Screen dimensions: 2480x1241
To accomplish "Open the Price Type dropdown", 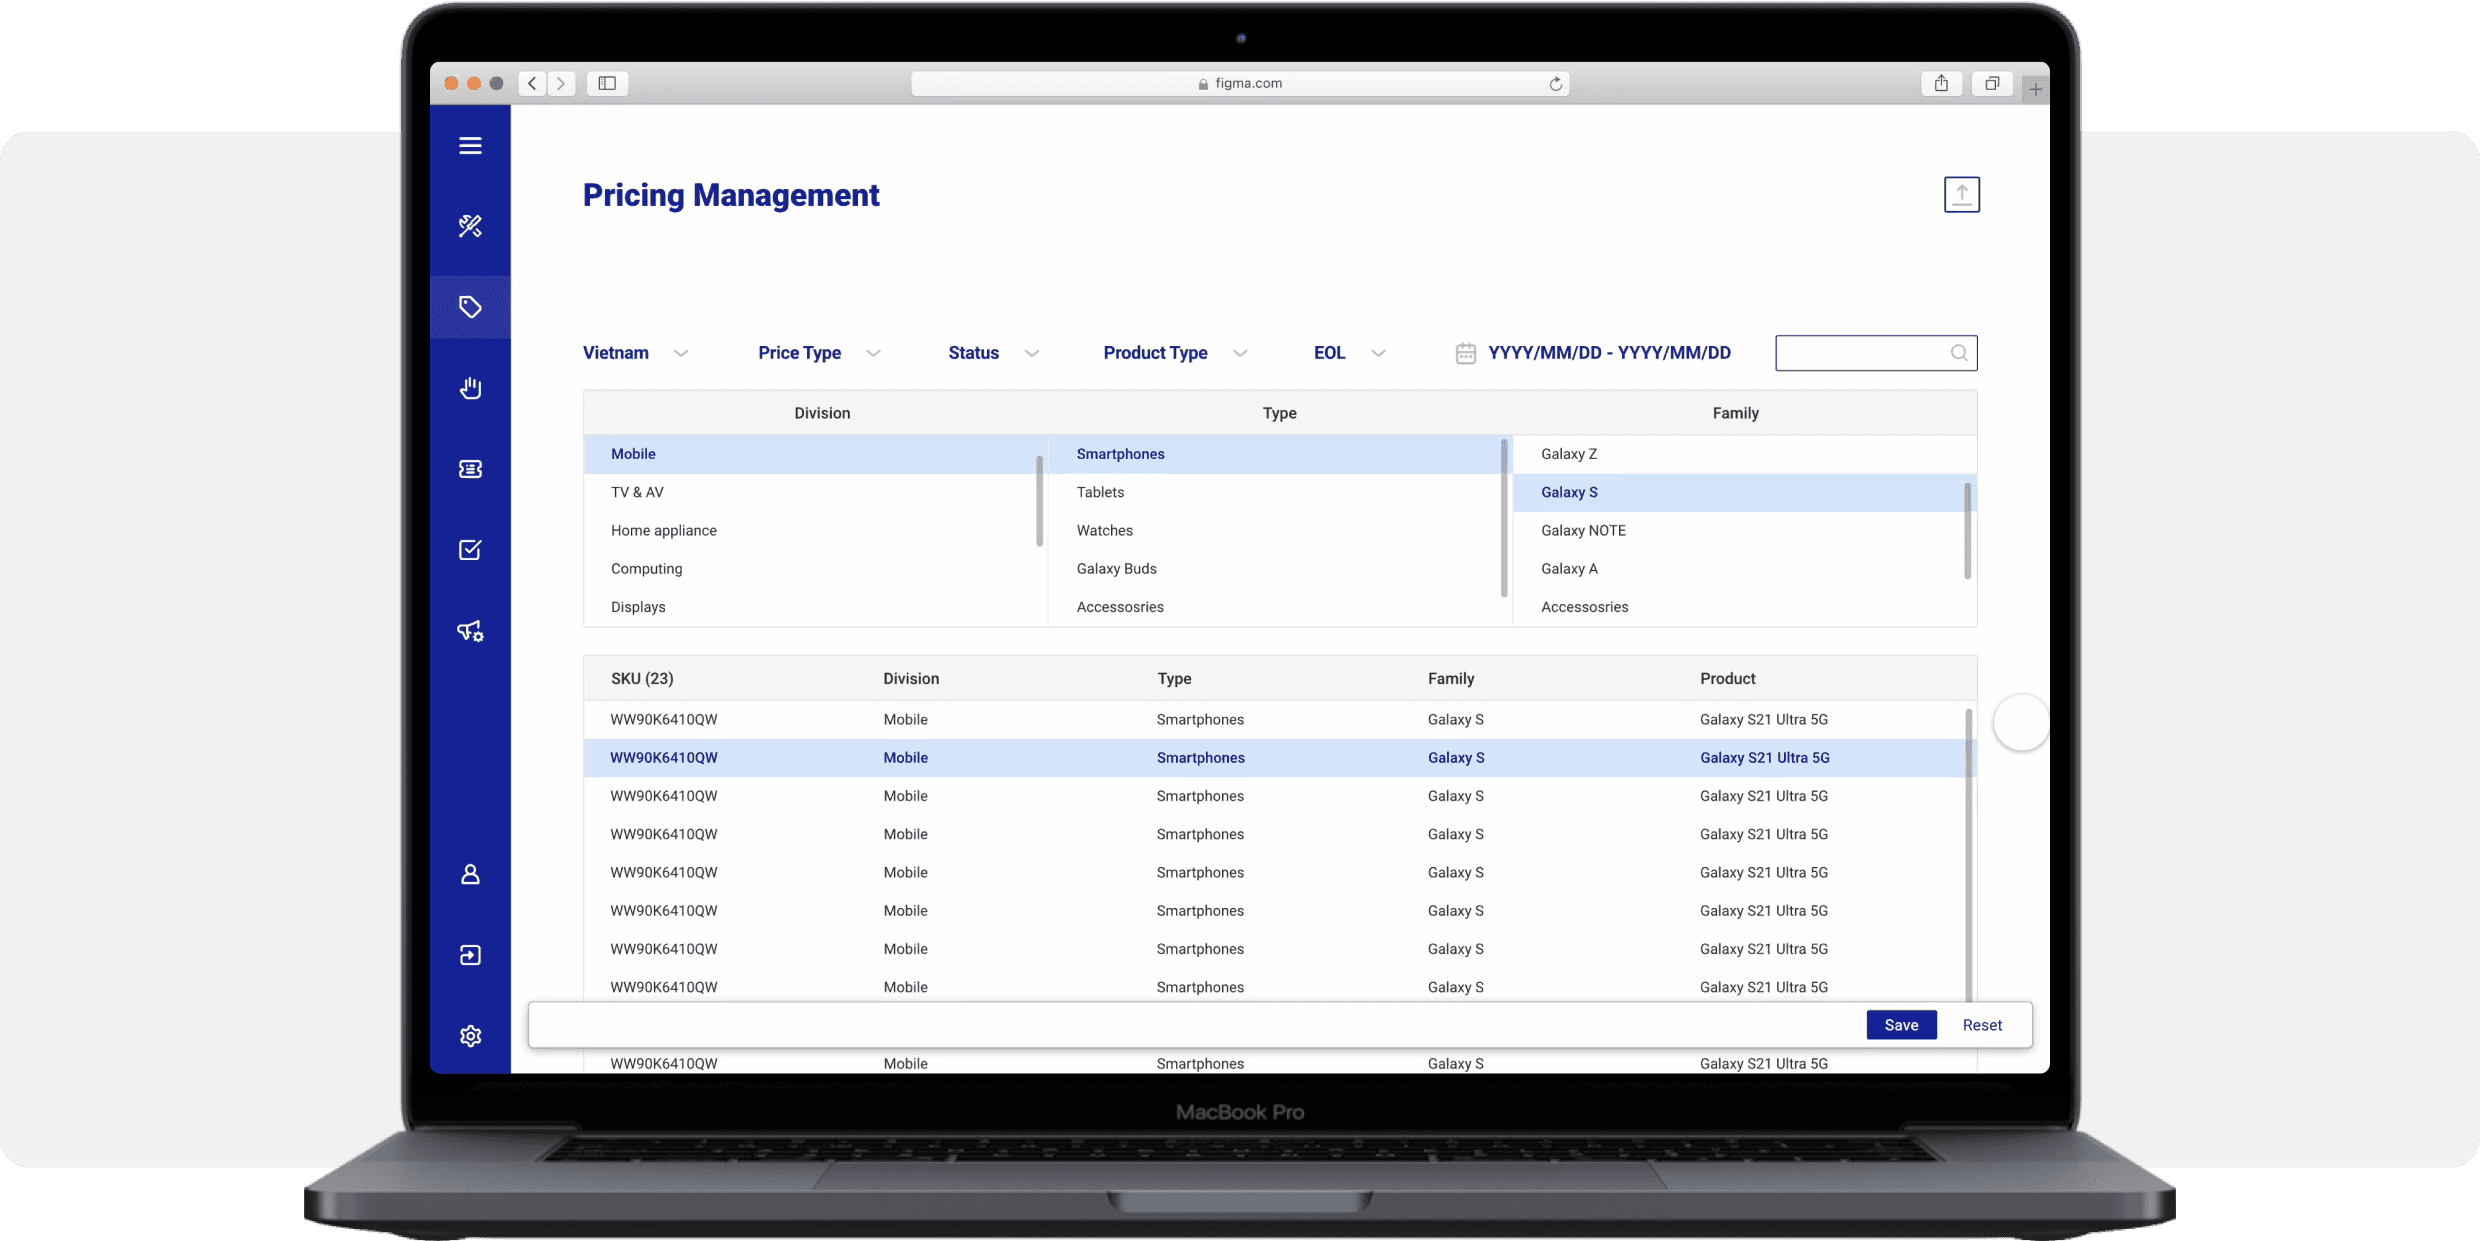I will [x=818, y=353].
